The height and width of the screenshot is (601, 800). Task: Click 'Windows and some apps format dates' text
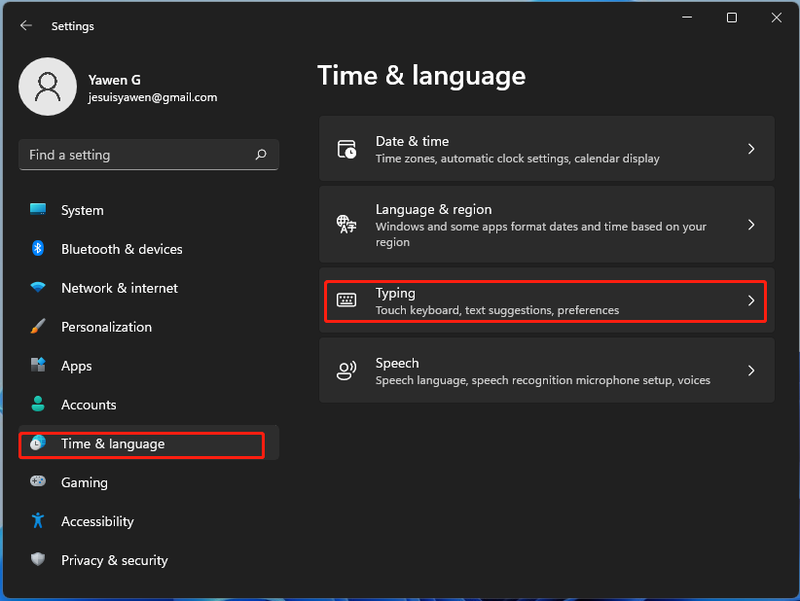tap(541, 234)
